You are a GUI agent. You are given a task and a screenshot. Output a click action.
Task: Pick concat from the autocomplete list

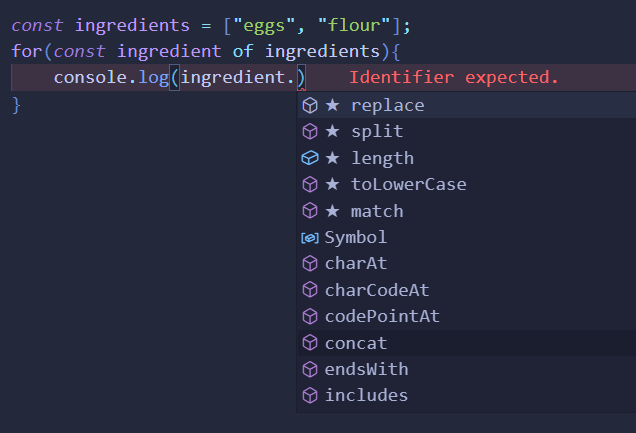467,343
